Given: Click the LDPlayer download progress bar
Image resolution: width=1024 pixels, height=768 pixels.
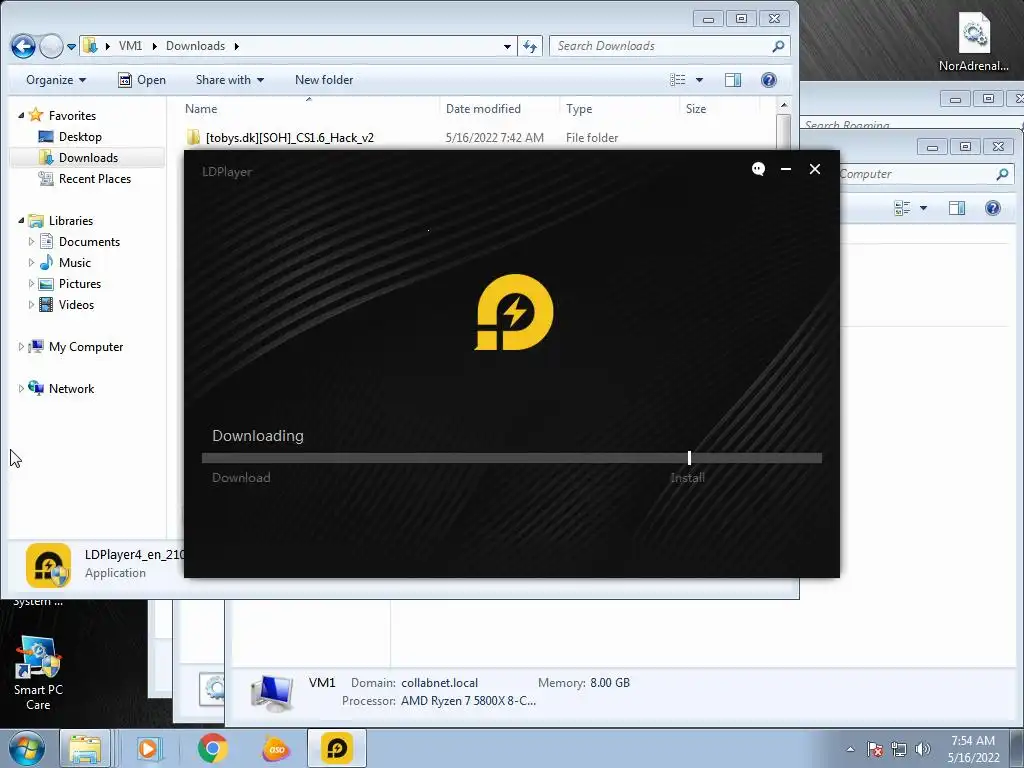Looking at the screenshot, I should (511, 458).
